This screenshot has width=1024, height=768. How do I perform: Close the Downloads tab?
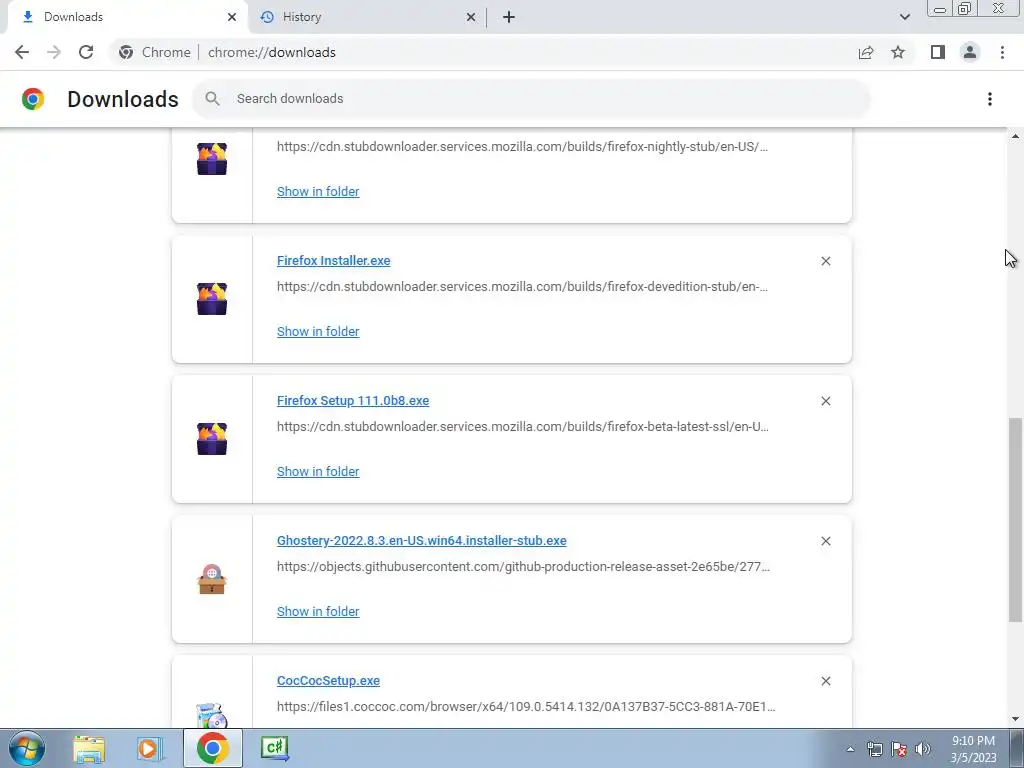[x=232, y=17]
